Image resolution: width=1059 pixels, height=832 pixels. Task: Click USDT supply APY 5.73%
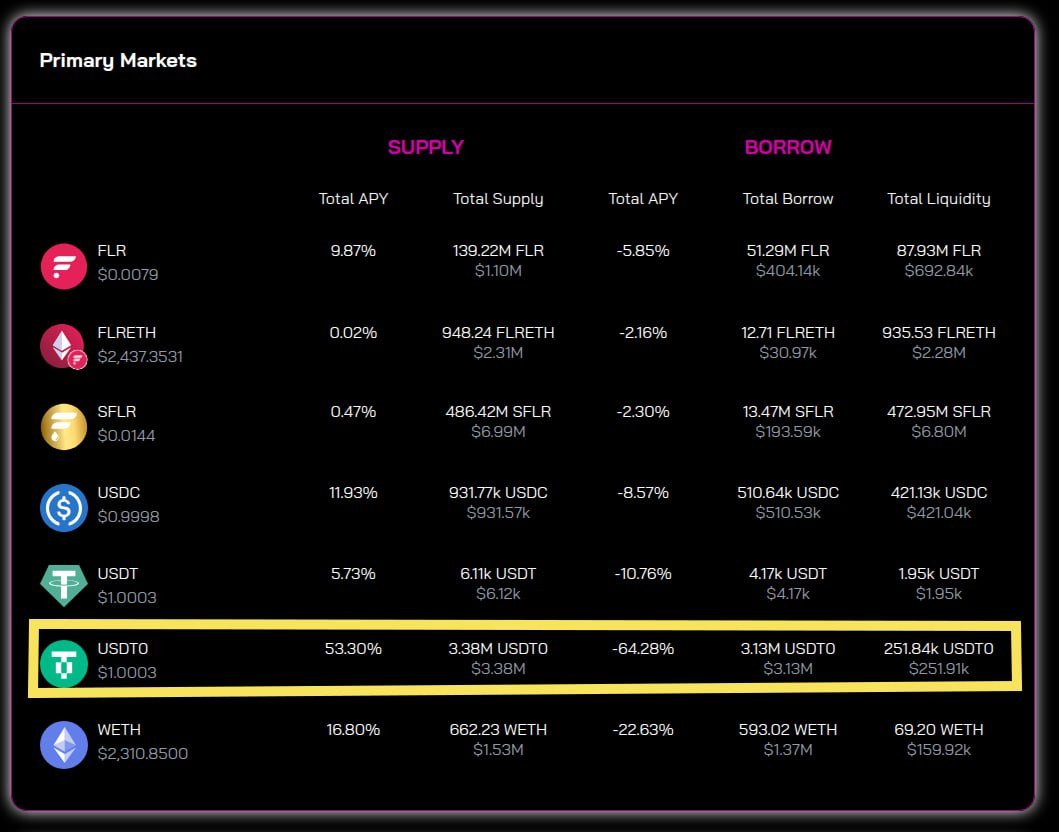click(x=353, y=574)
